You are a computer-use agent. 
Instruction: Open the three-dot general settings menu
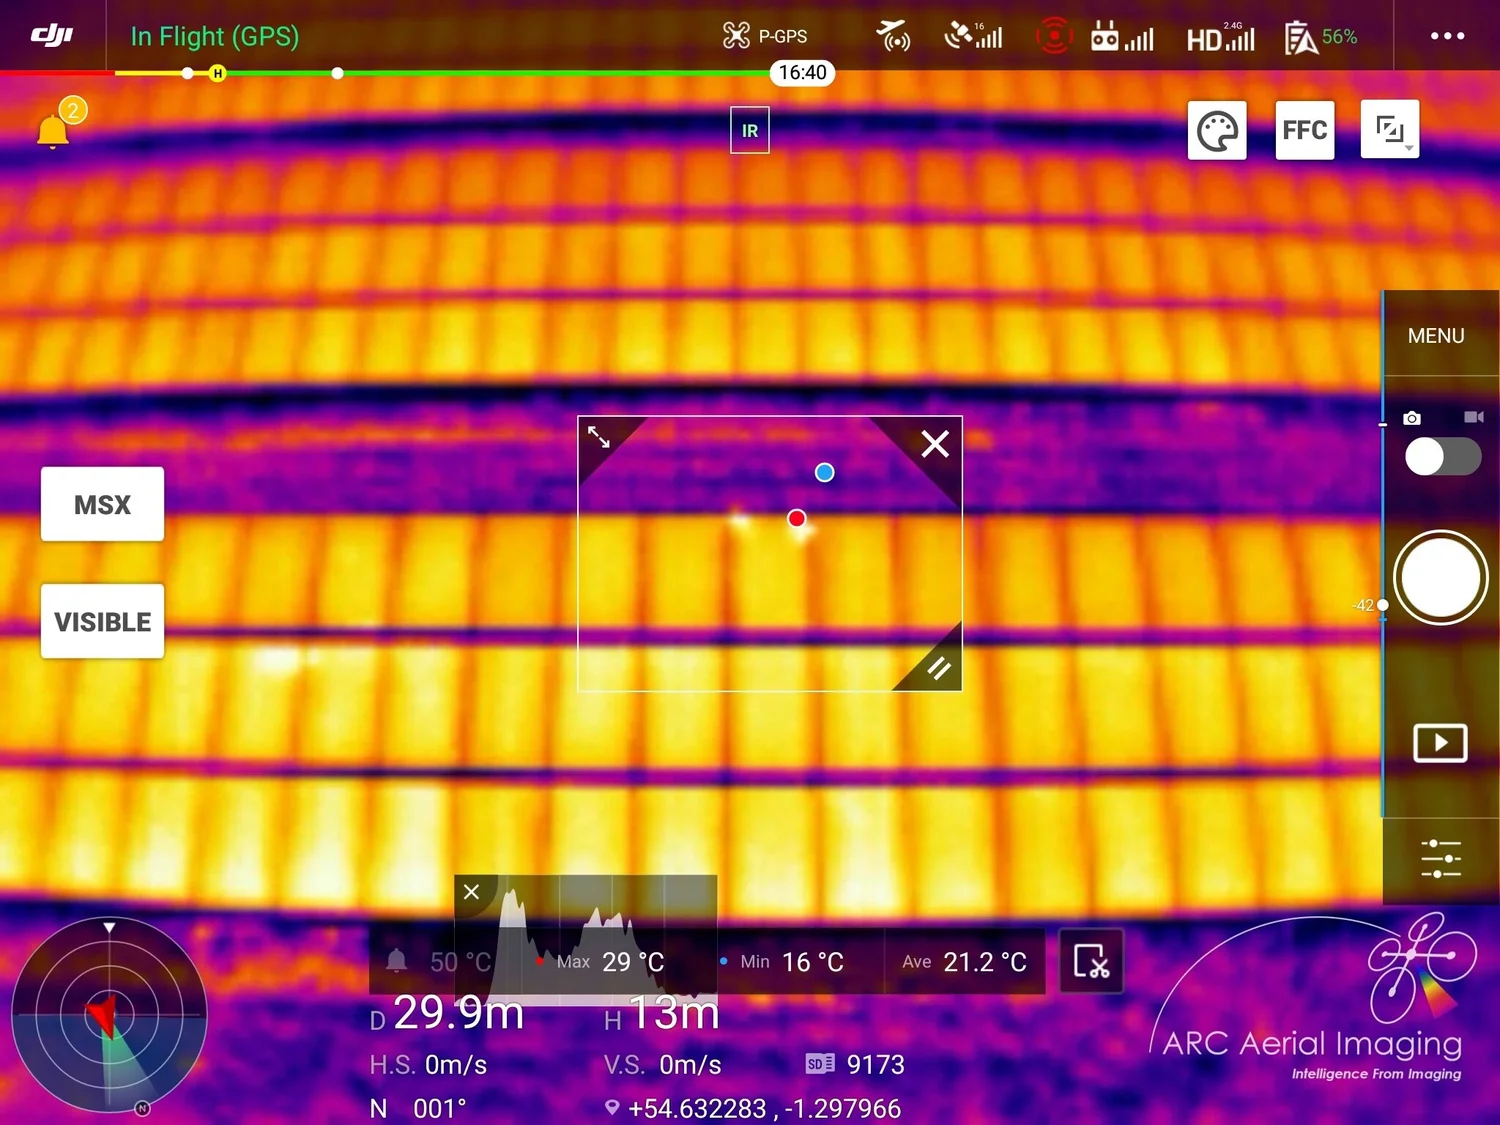point(1447,36)
